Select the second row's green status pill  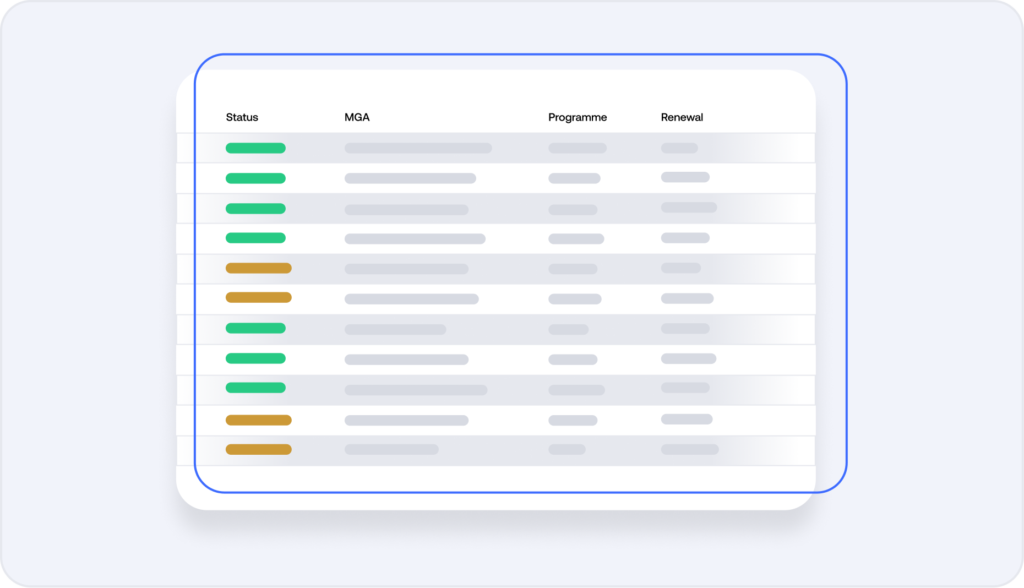click(x=255, y=178)
